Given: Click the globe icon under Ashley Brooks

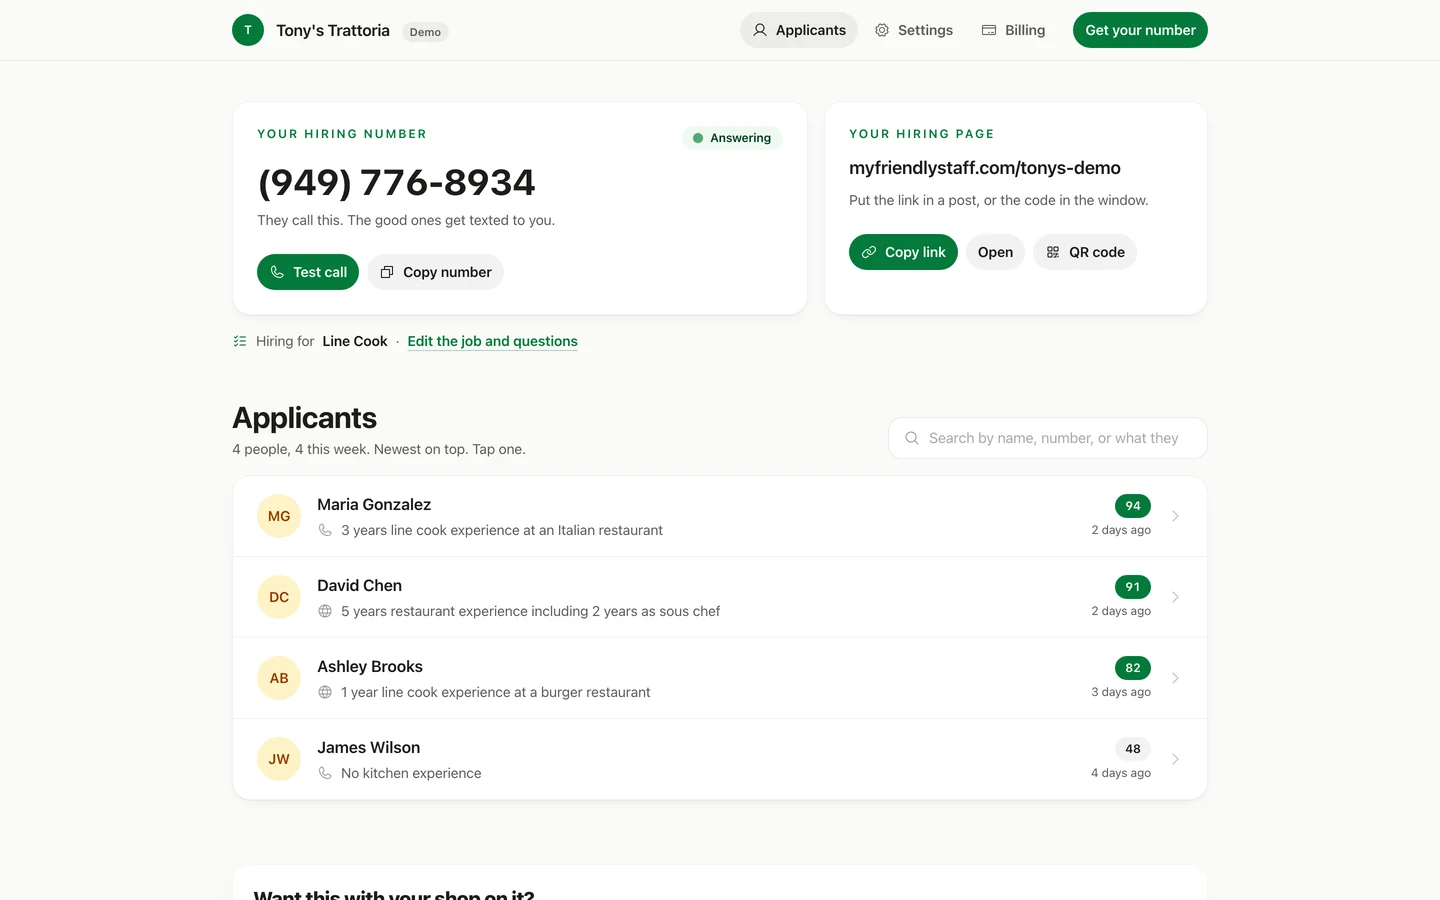Looking at the screenshot, I should click(x=325, y=692).
